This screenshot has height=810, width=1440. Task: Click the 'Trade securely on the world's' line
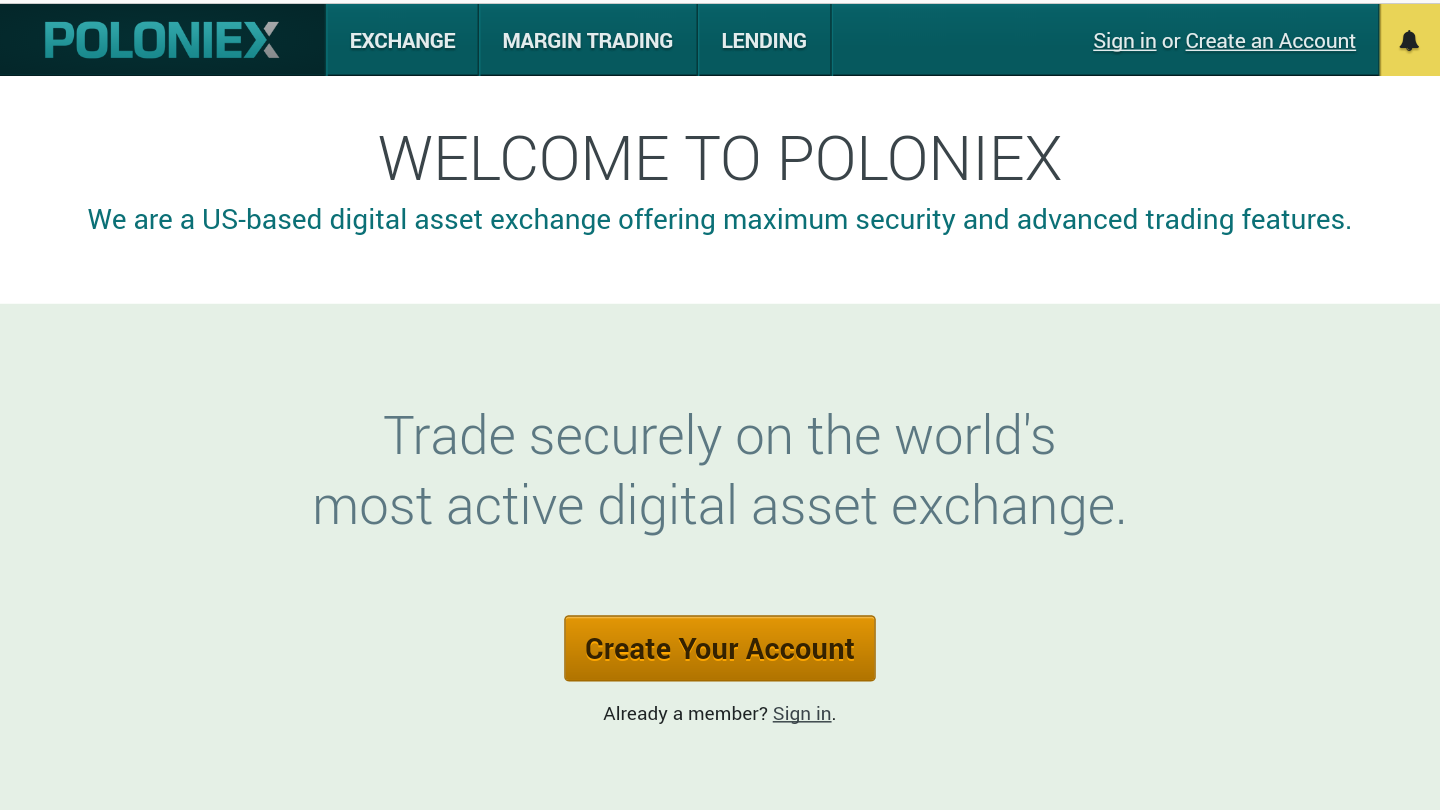719,436
